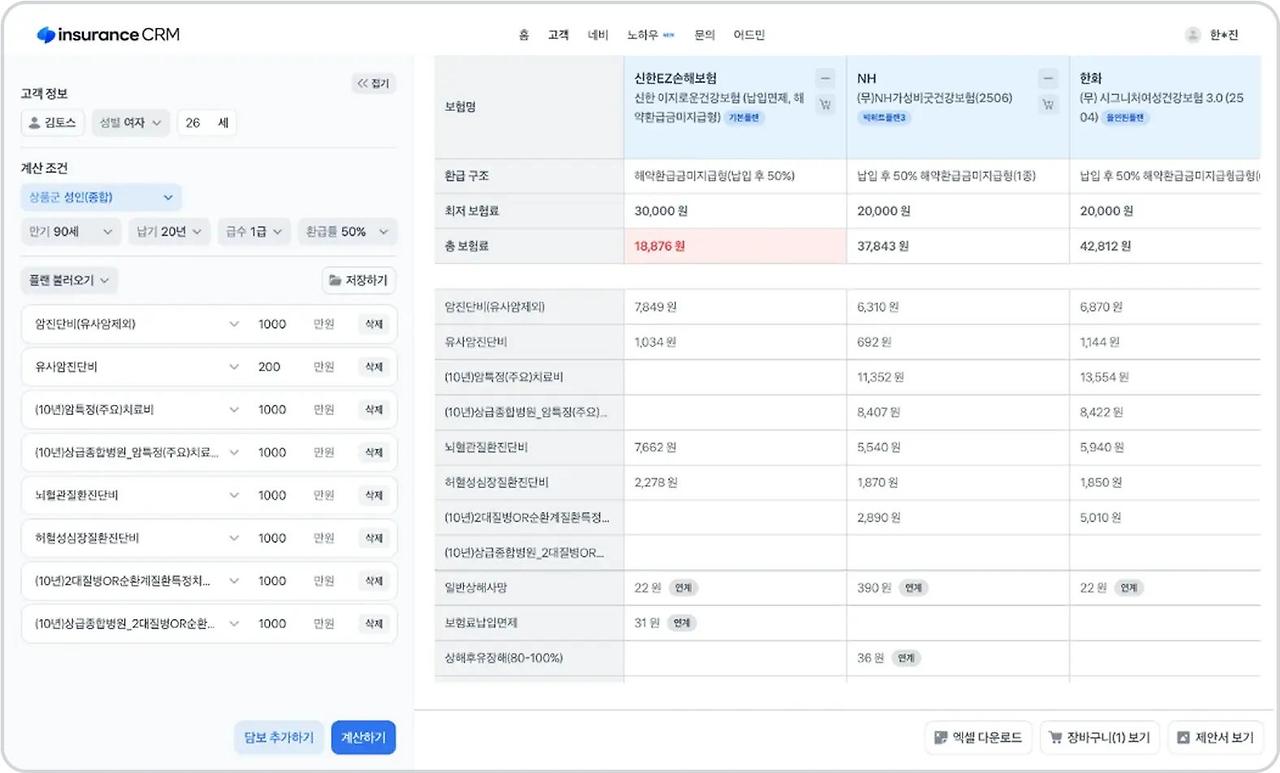Screen dimensions: 1280x773
Task: Click the 엑셀 다운로드 button
Action: [x=979, y=738]
